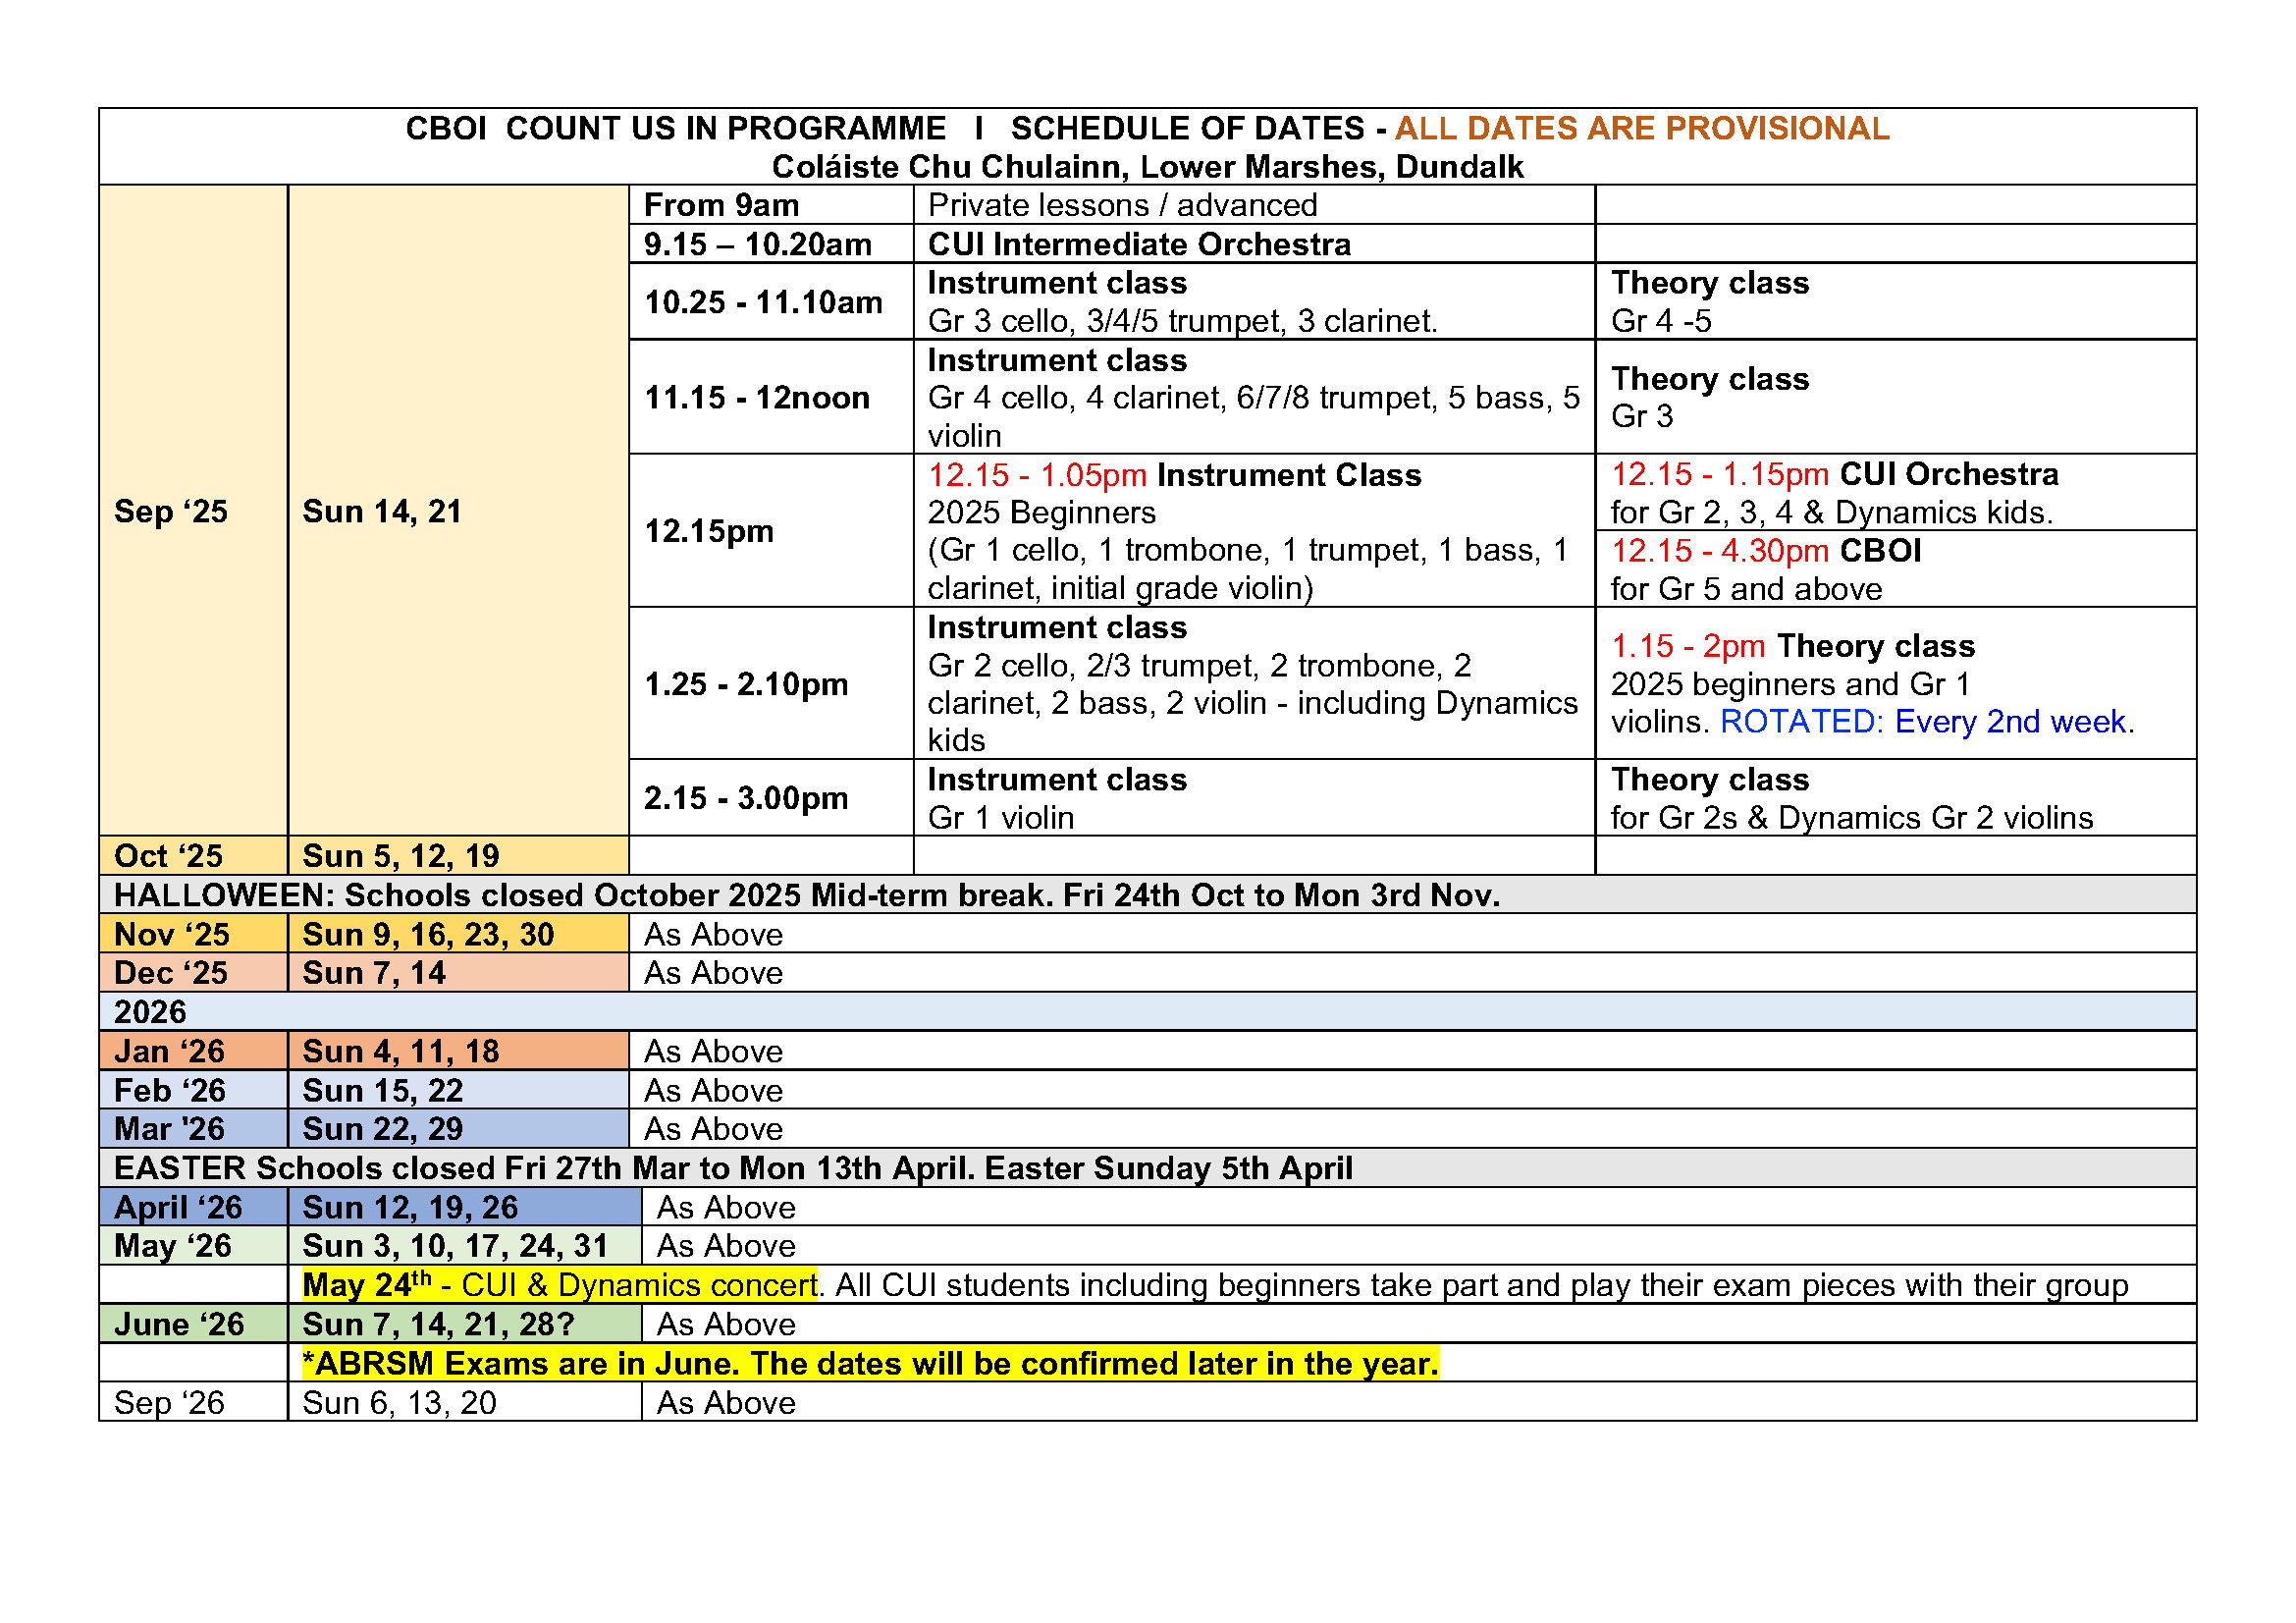Click 'Sun 9, 16, 23, 30' November dates
The width and height of the screenshot is (2296, 1623).
428,935
